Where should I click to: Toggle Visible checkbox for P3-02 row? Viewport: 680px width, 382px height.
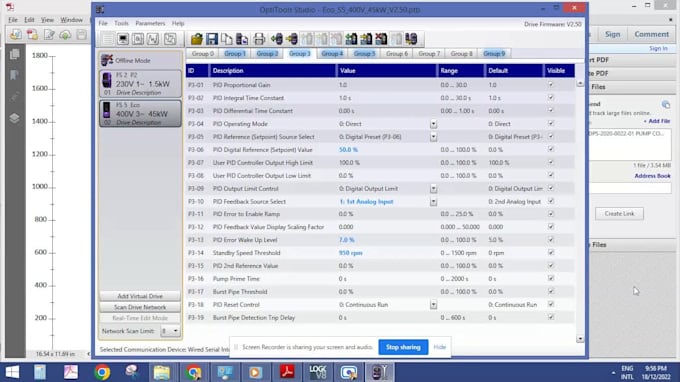tap(551, 98)
